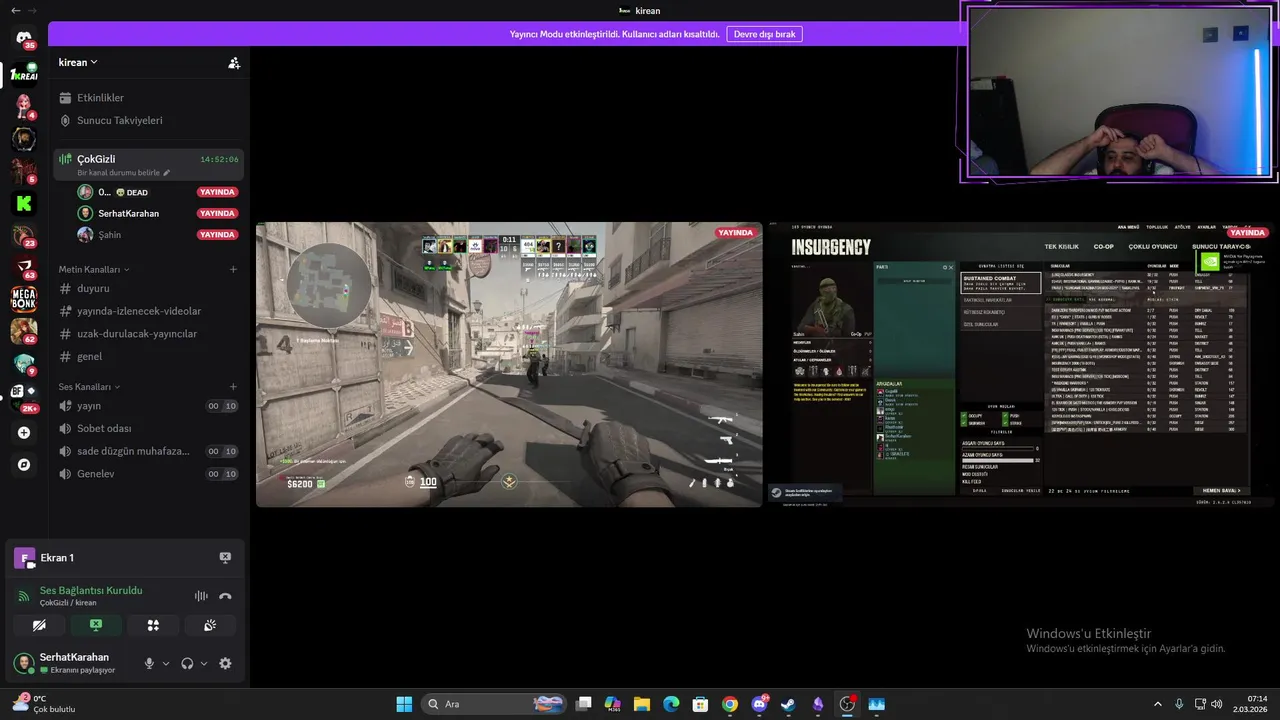Open microphone input options chevron
The image size is (1280, 720).
pos(166,663)
